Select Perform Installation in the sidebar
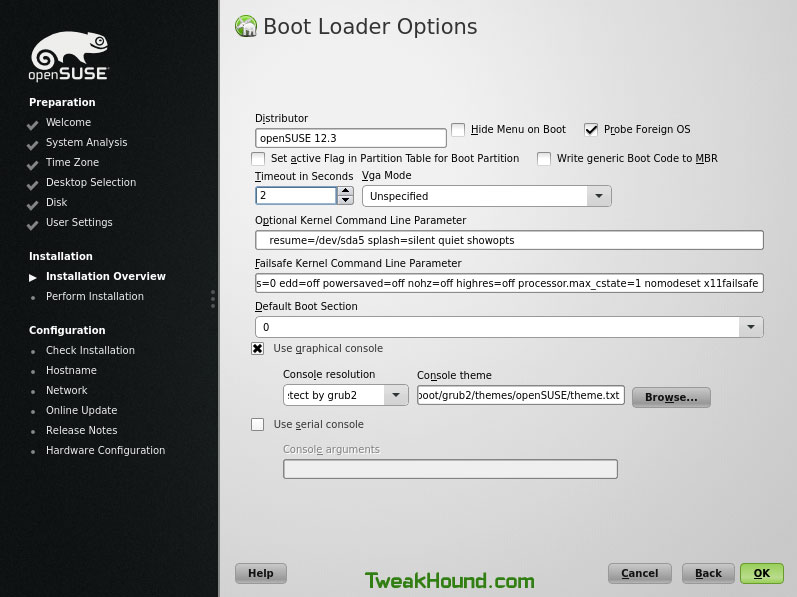 95,296
